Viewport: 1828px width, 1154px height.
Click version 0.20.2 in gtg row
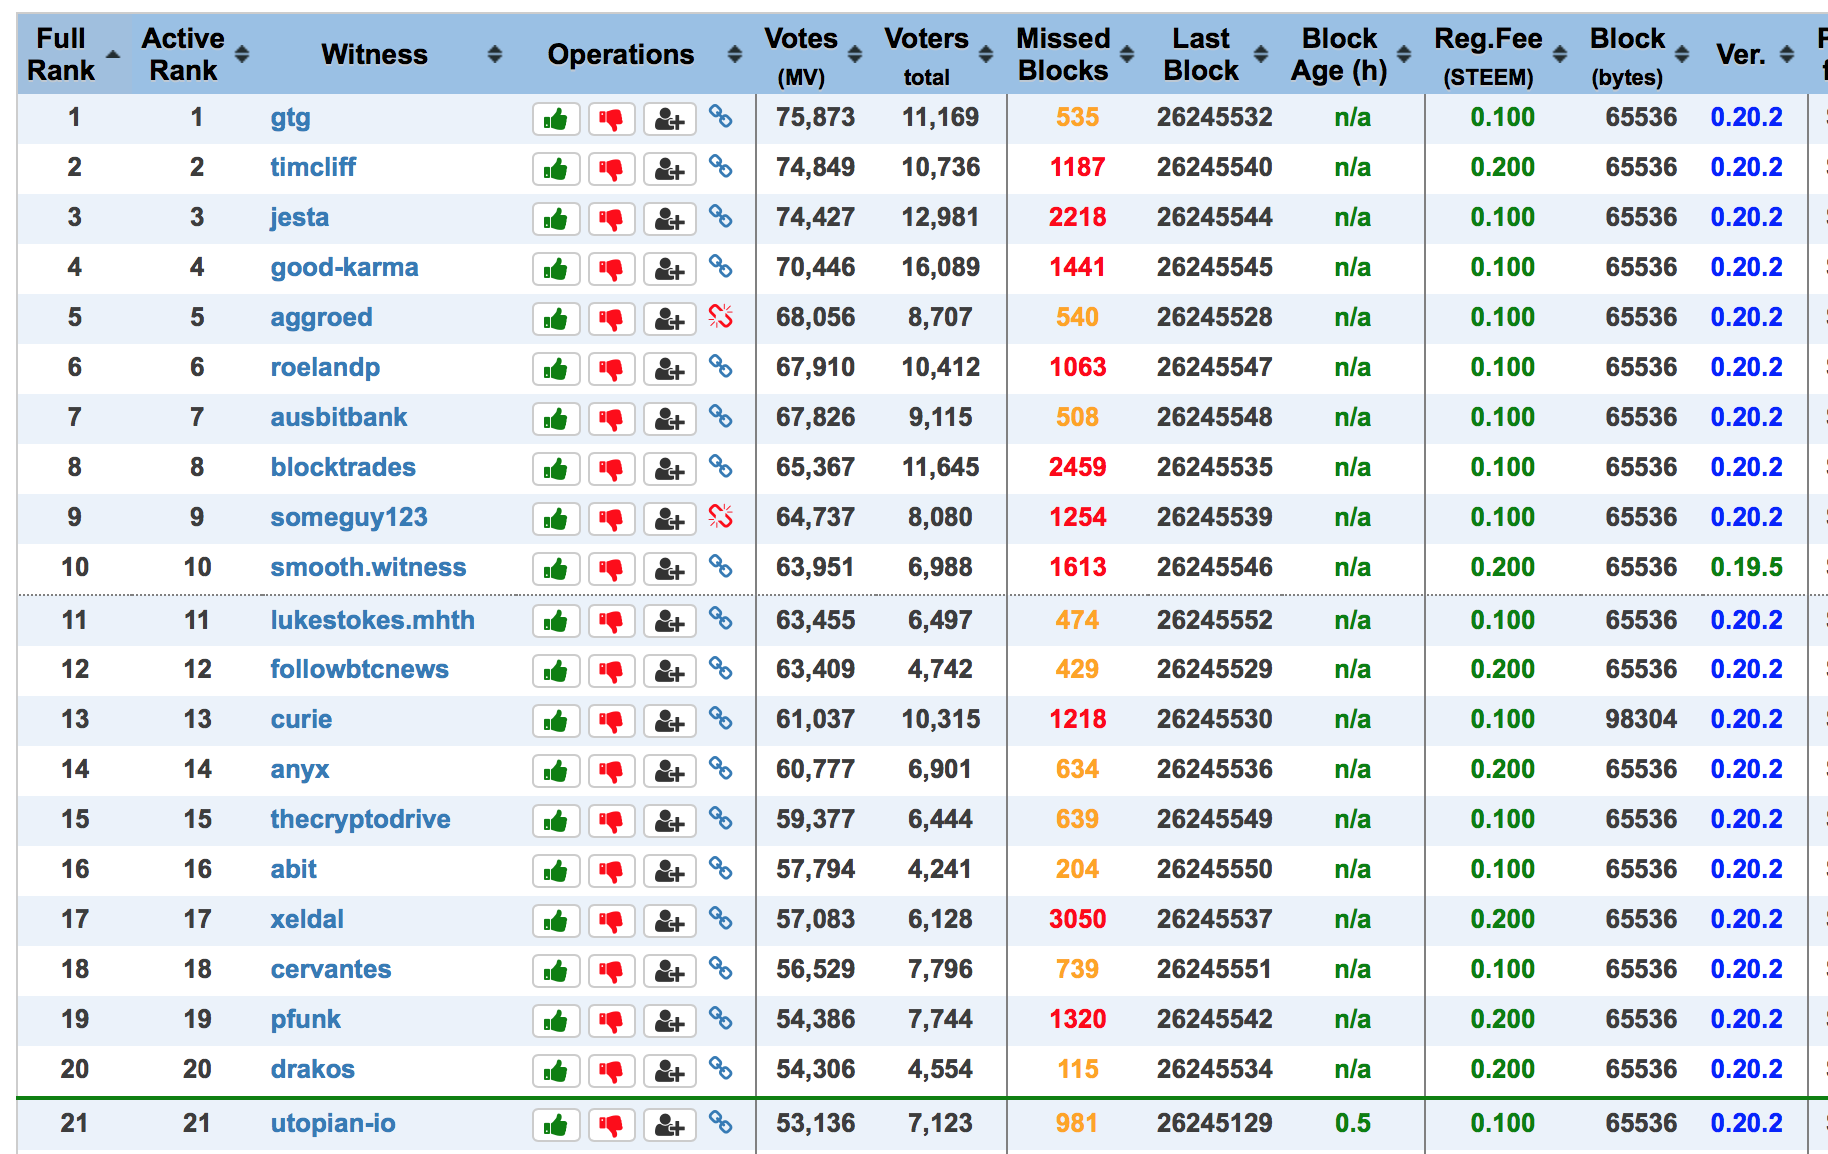[1746, 117]
